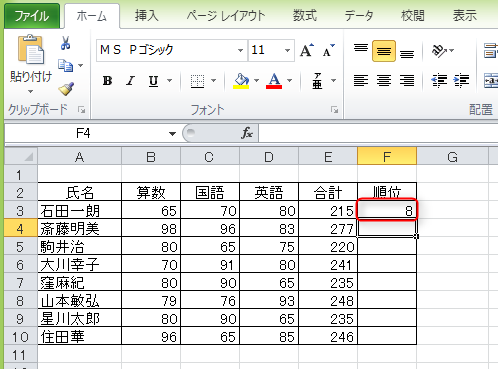
Task: Open the fill color palette arrow
Action: (256, 81)
